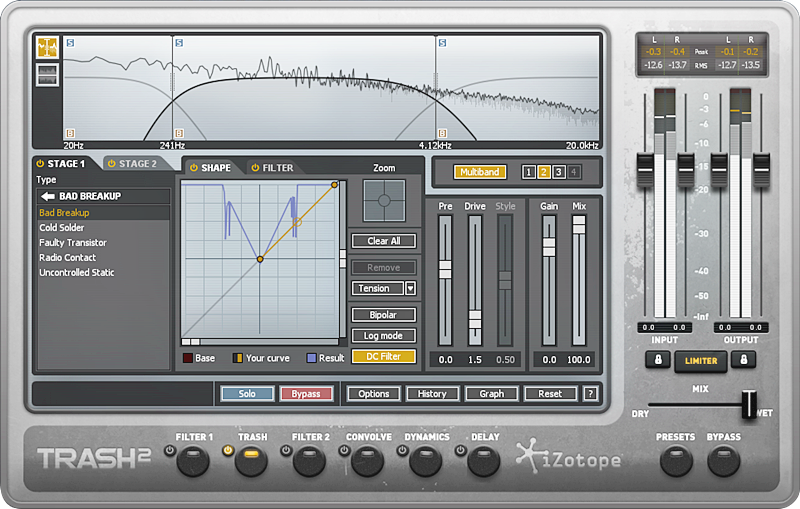Lock the input gain faders
800x509 pixels.
click(658, 360)
